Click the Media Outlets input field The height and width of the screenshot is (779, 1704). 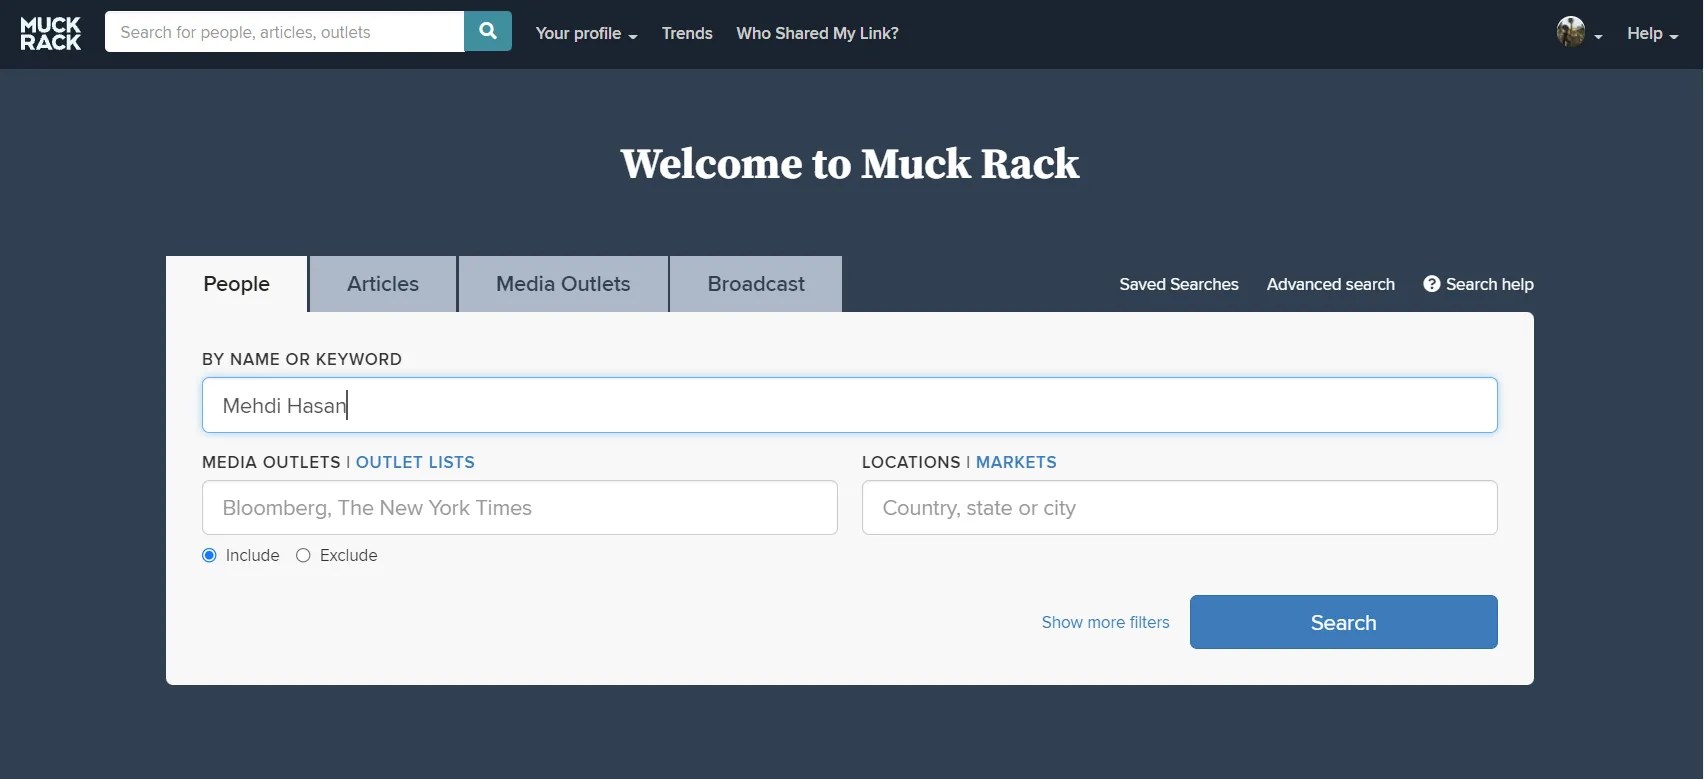point(520,507)
